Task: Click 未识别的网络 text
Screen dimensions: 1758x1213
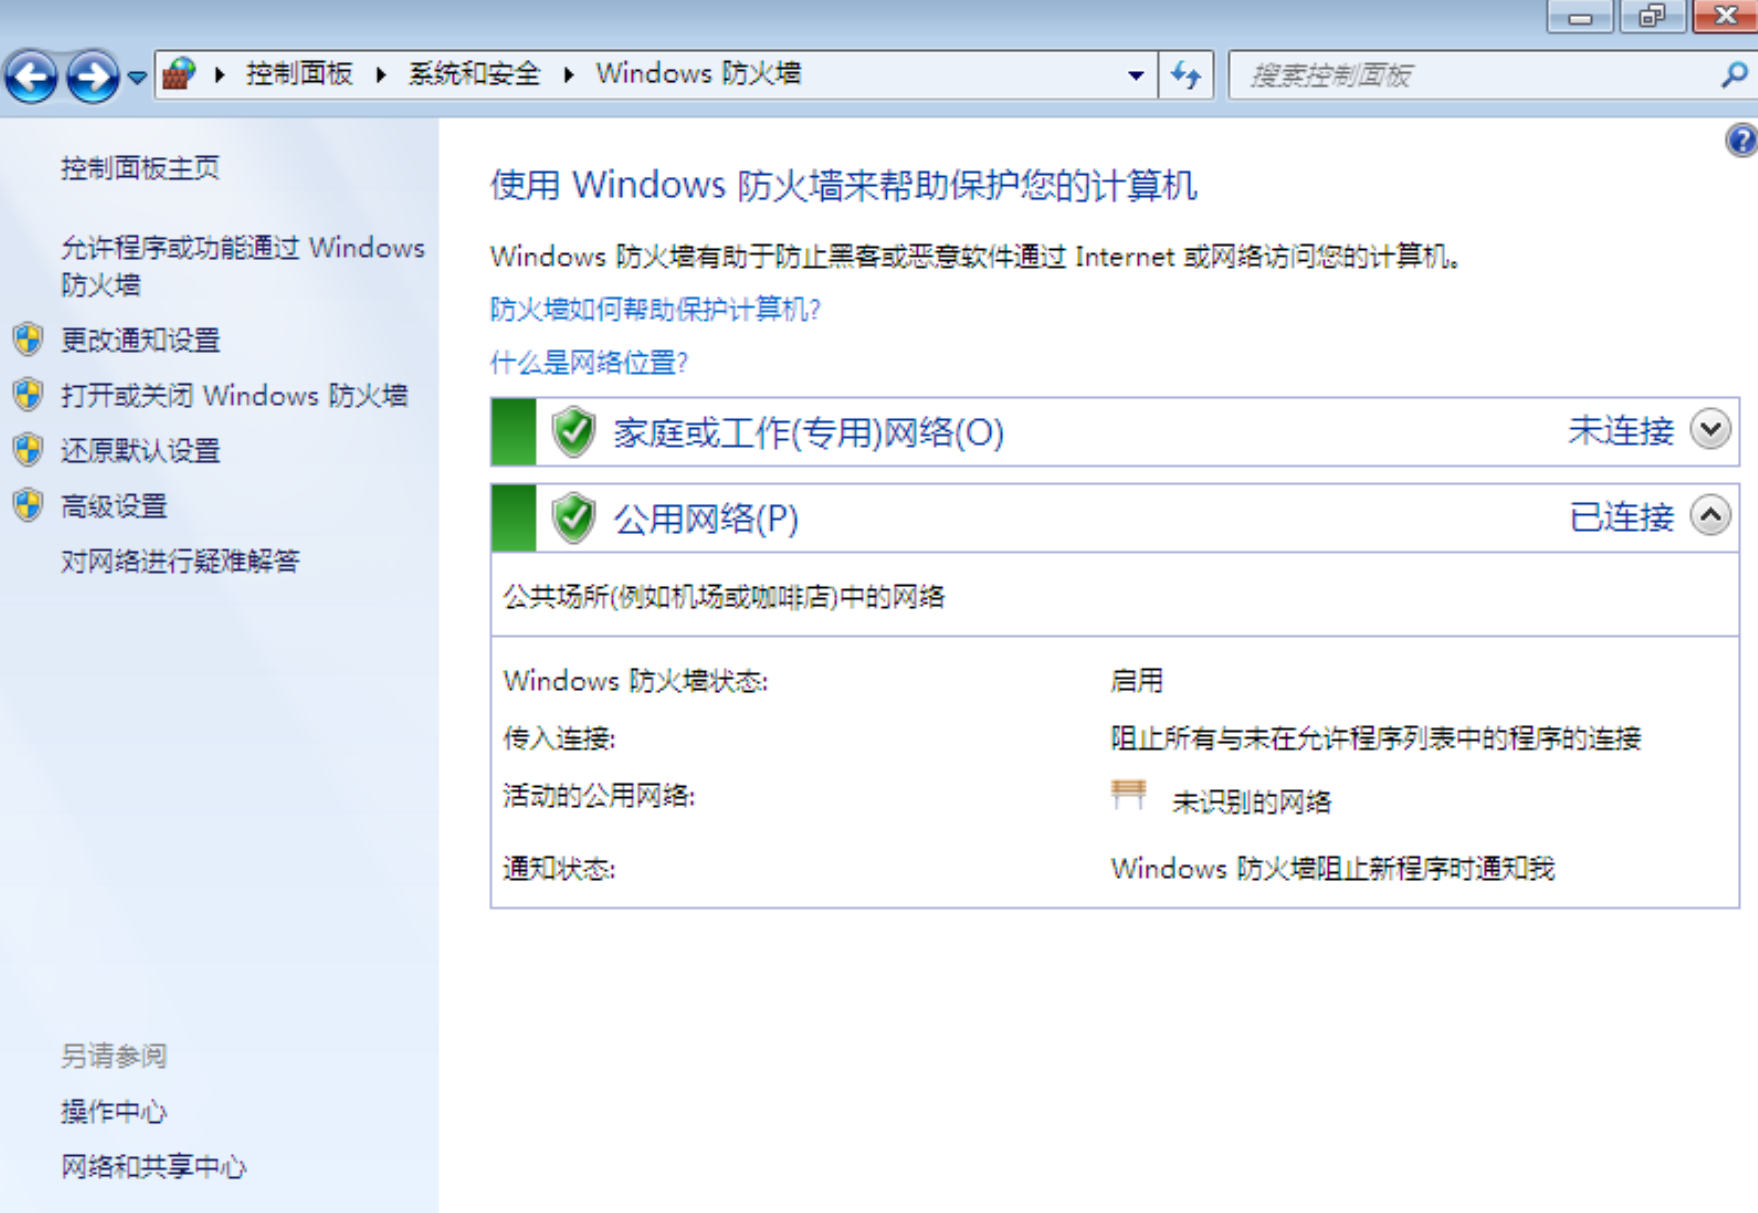Action: point(1251,802)
